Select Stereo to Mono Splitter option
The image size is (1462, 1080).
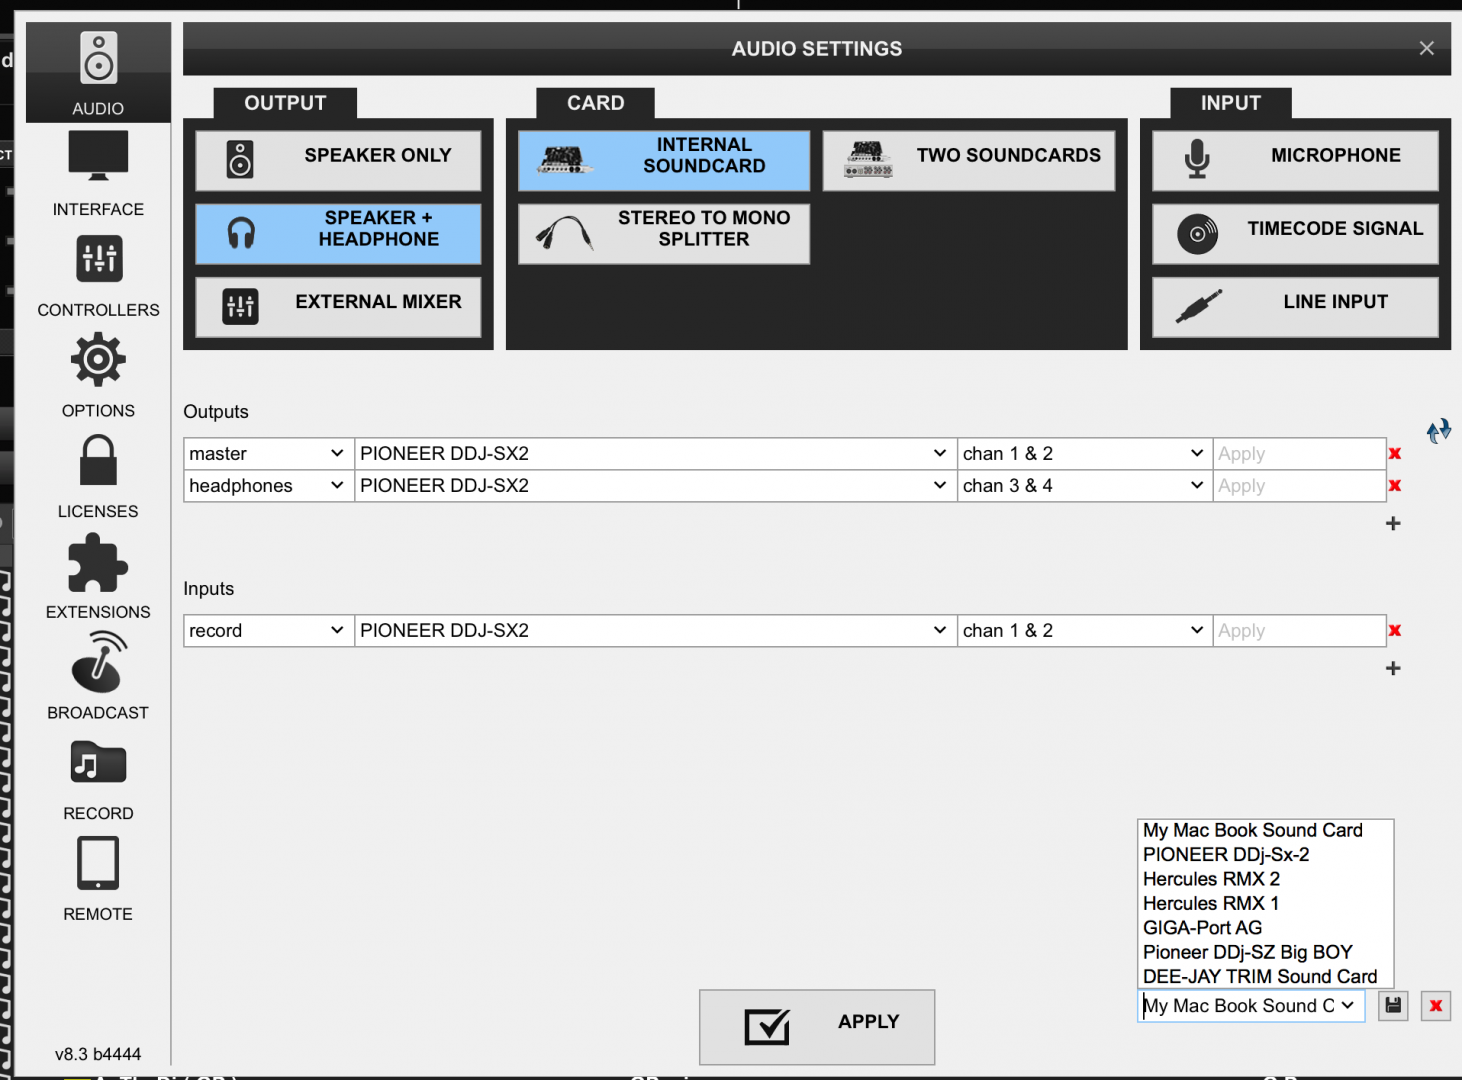tap(664, 234)
